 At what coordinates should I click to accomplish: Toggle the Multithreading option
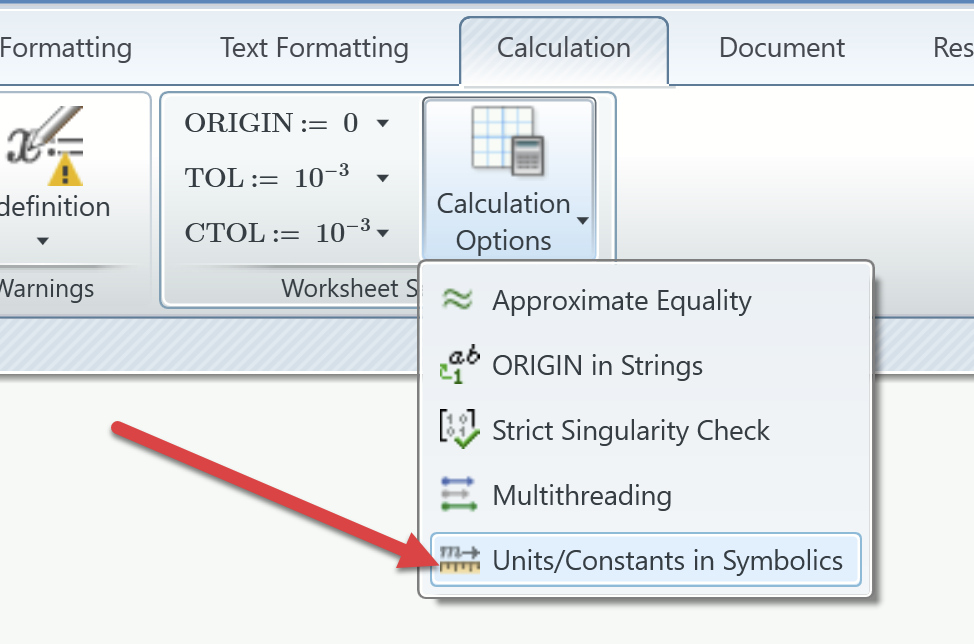(x=581, y=495)
